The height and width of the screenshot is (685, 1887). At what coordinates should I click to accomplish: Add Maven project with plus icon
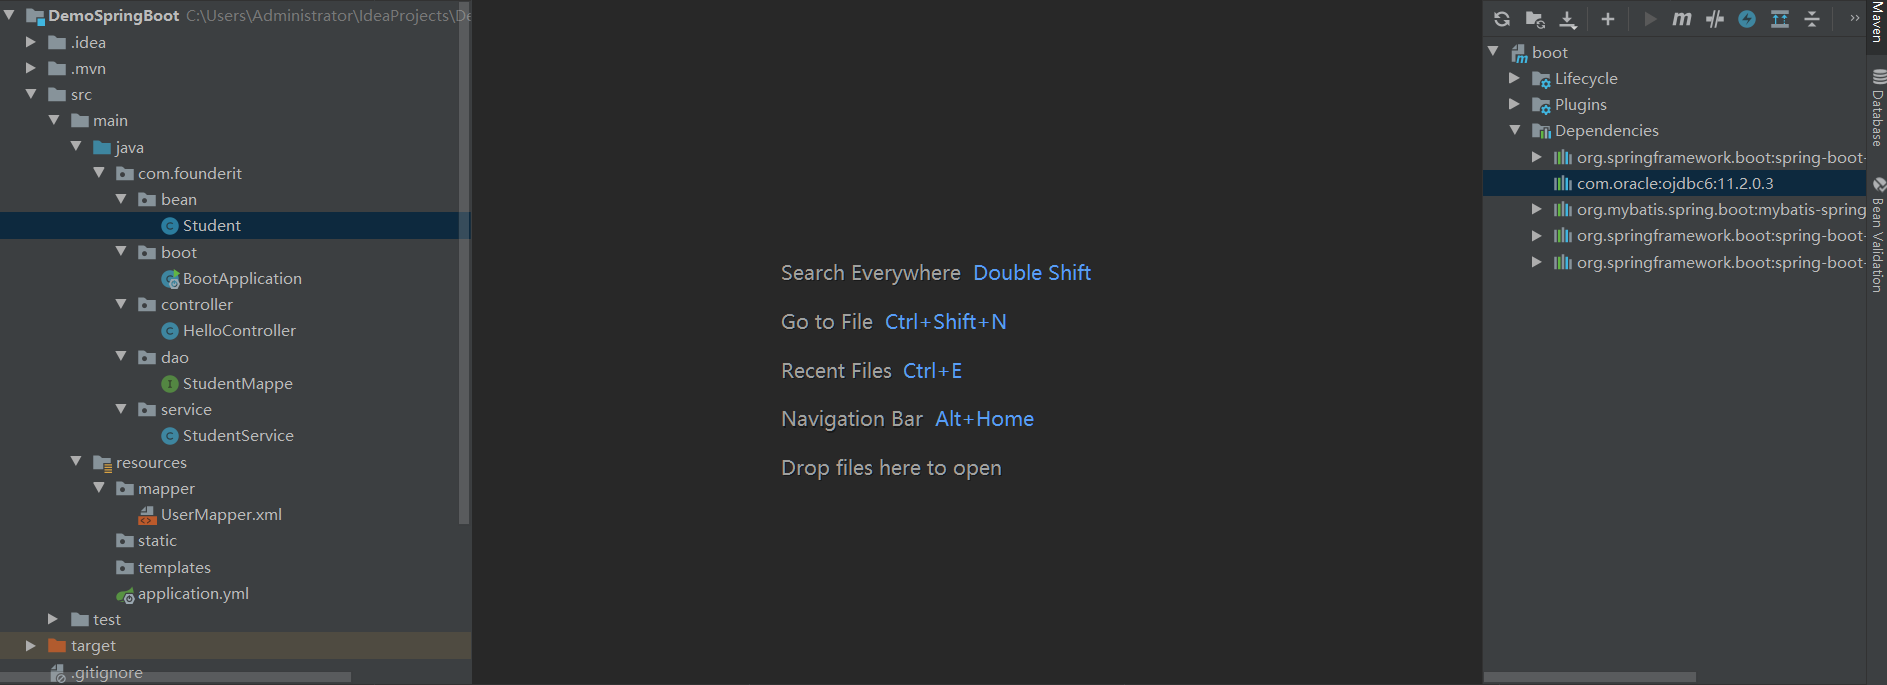click(1608, 19)
